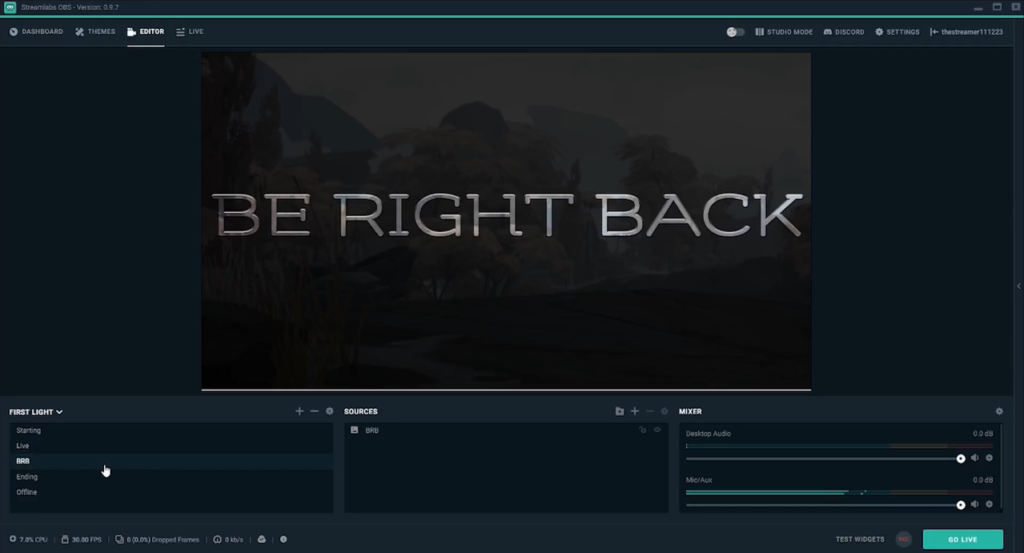
Task: Add a new source with plus icon
Action: (x=635, y=411)
